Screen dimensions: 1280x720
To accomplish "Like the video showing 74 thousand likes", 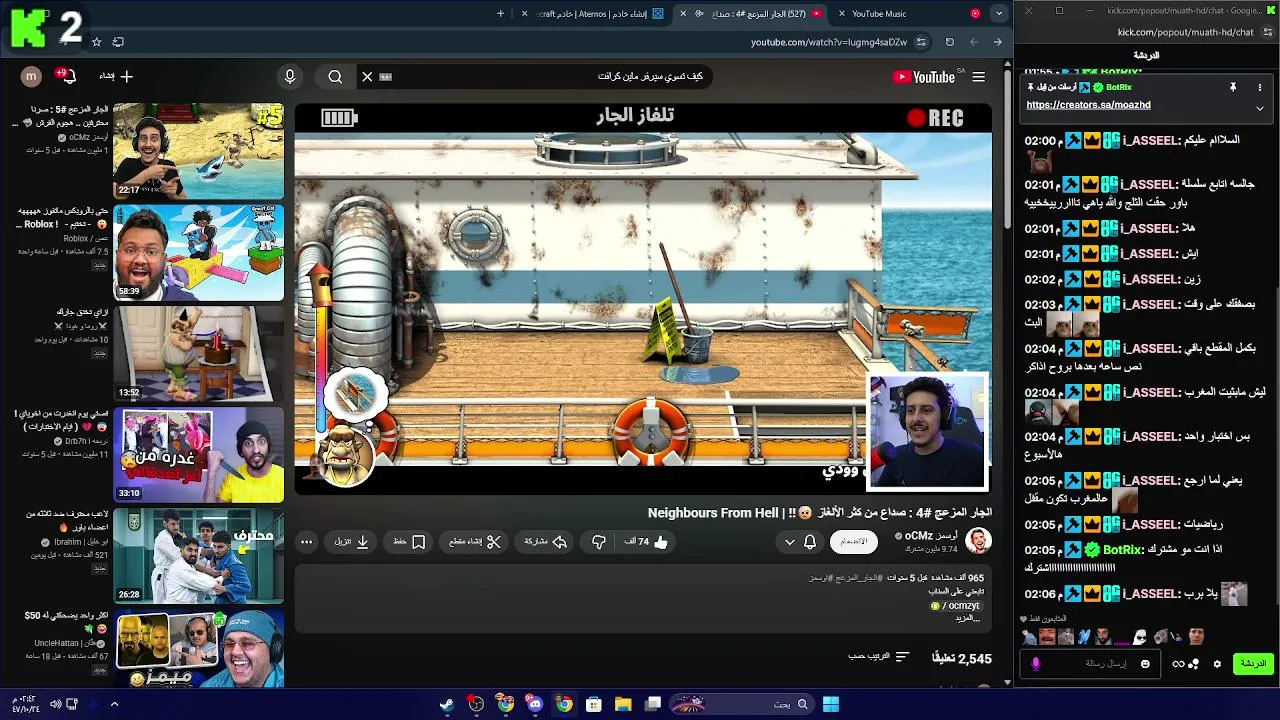I will [x=647, y=542].
